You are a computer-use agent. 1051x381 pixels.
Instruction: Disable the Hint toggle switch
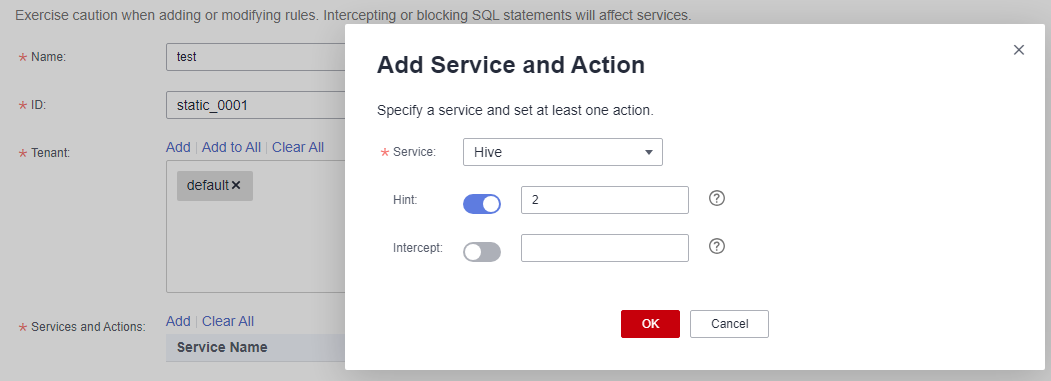(482, 204)
